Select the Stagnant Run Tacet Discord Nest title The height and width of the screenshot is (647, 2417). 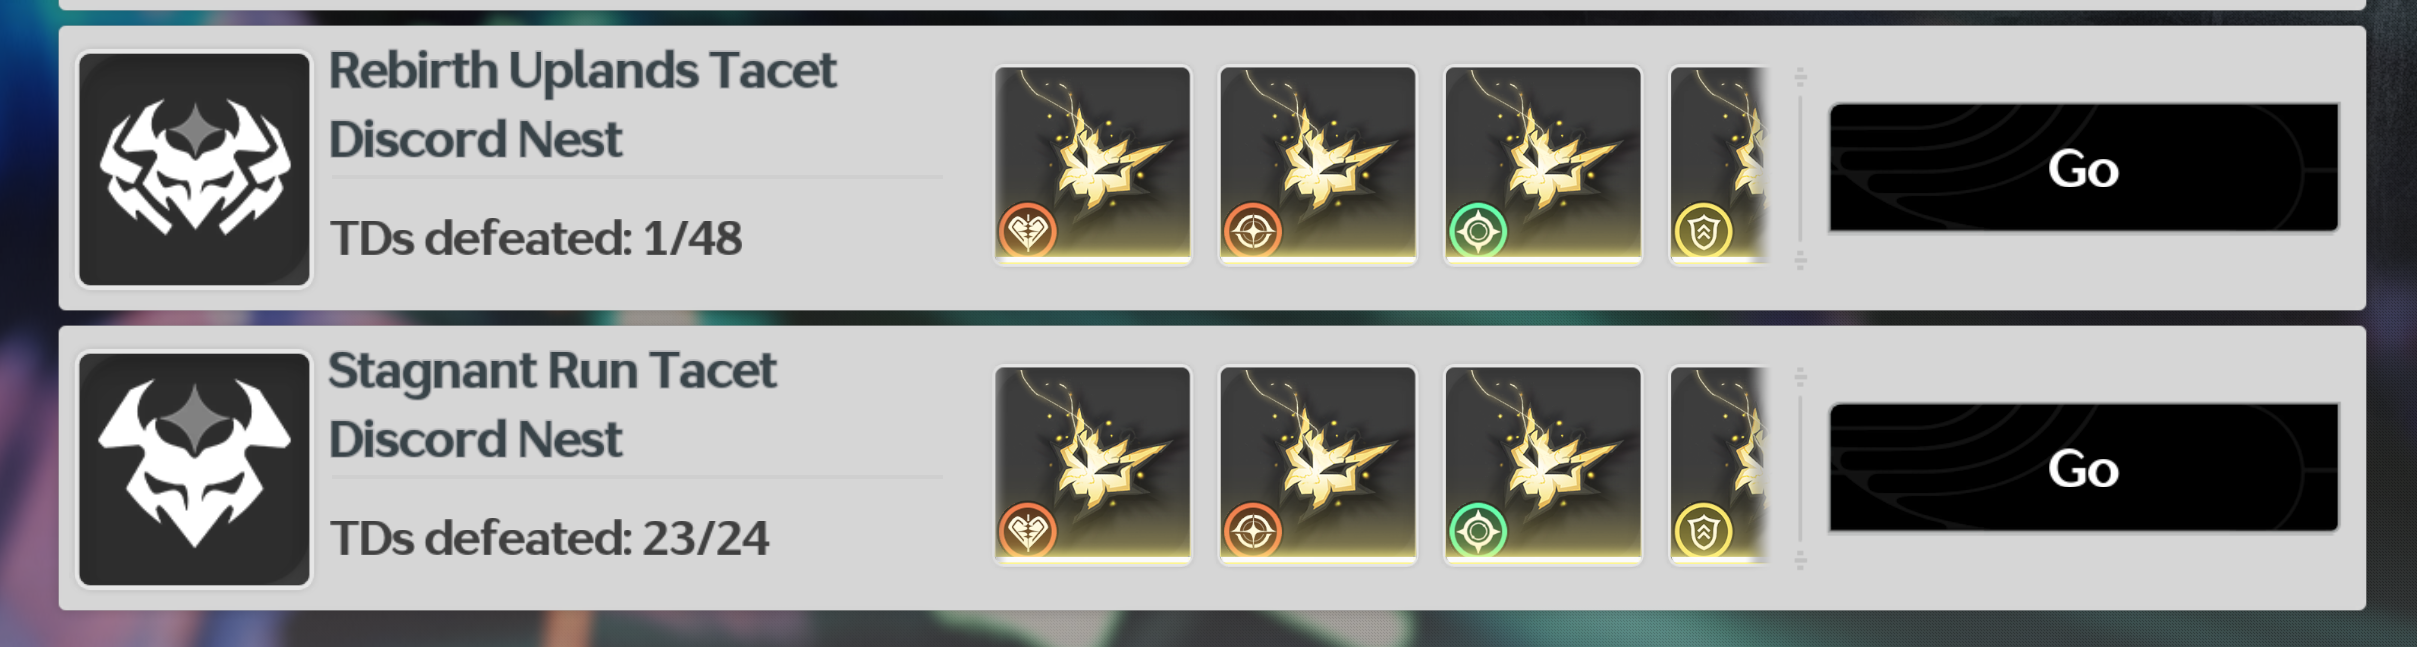click(x=552, y=404)
